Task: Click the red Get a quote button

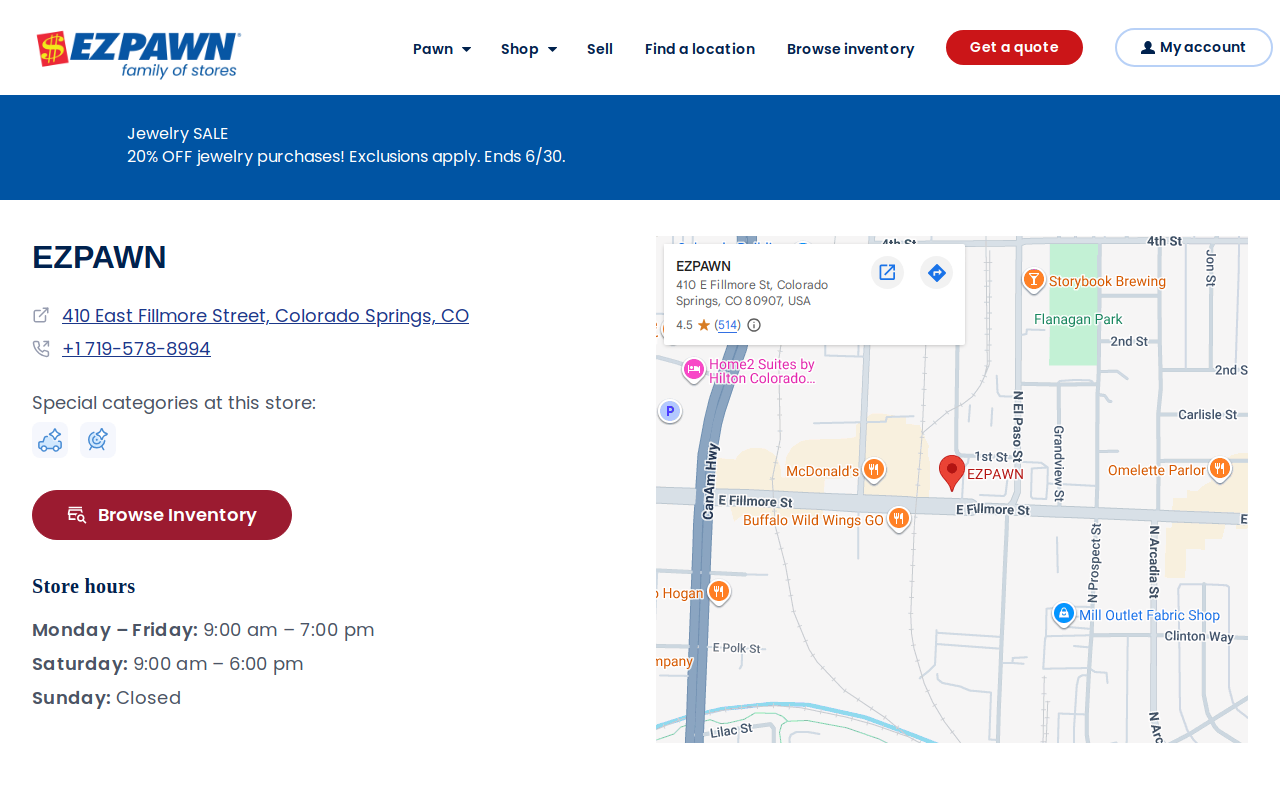Action: tap(1014, 48)
